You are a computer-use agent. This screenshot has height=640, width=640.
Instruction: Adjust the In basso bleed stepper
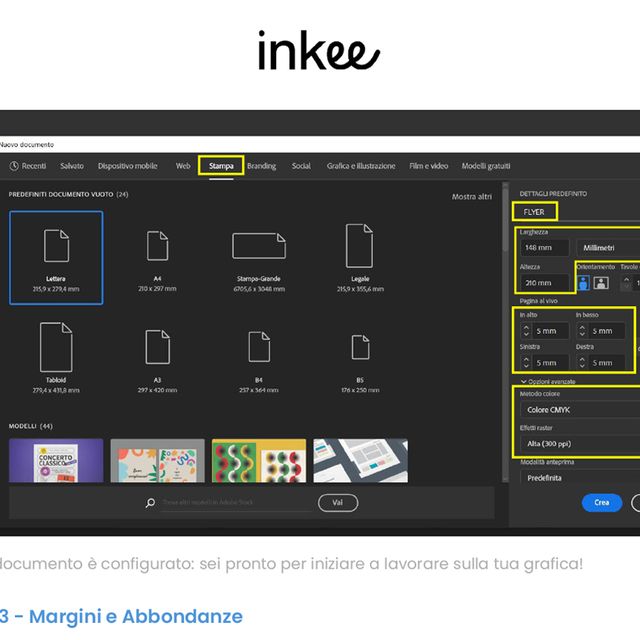click(582, 331)
